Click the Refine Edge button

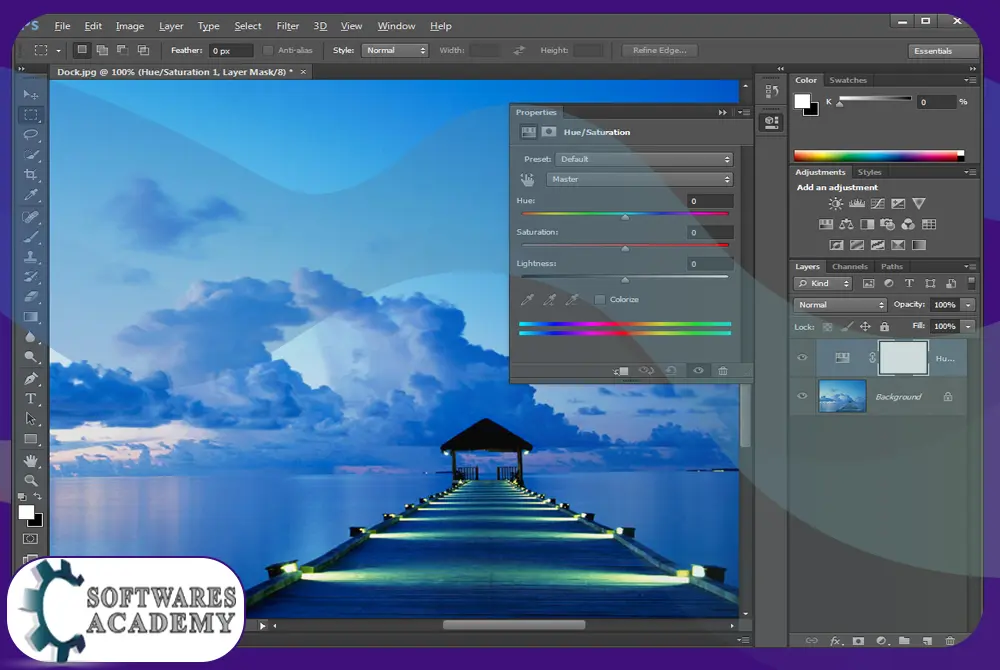click(x=659, y=50)
